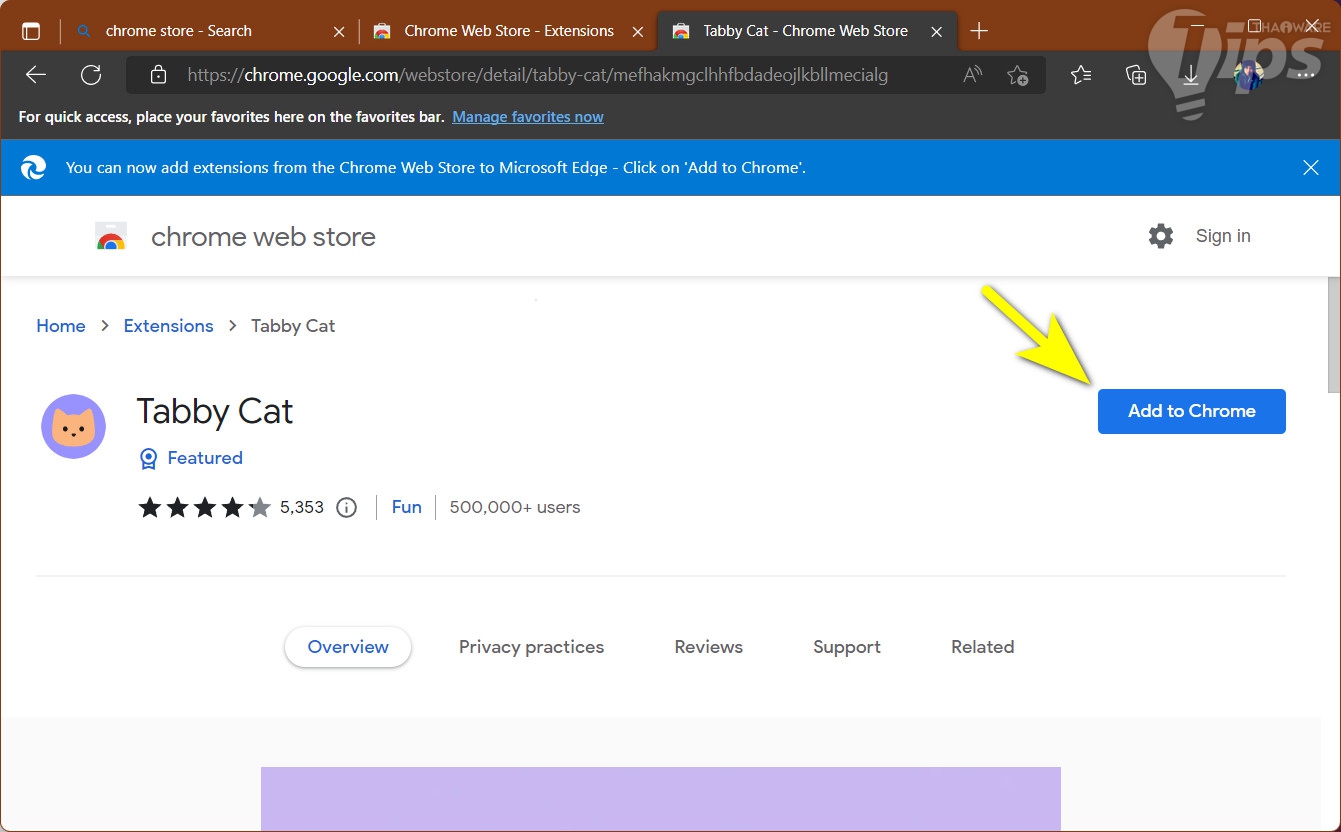Go to Extensions breadcrumb link
Screen dimensions: 1341x832
pos(168,326)
